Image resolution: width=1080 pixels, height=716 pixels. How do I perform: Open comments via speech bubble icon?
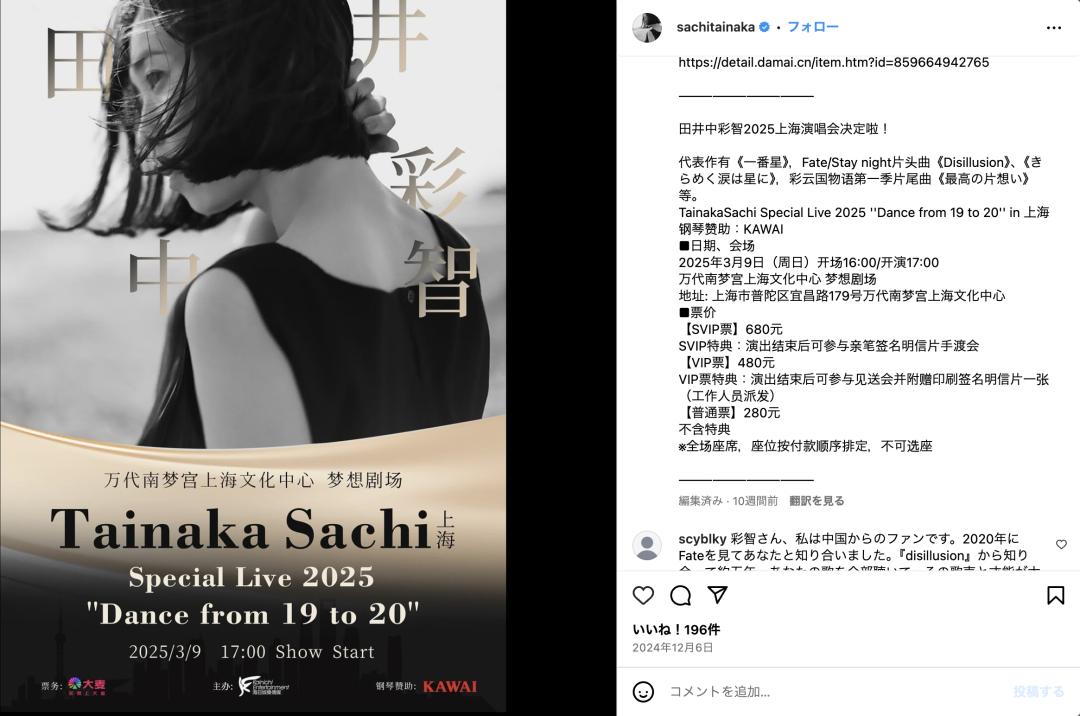pos(681,596)
